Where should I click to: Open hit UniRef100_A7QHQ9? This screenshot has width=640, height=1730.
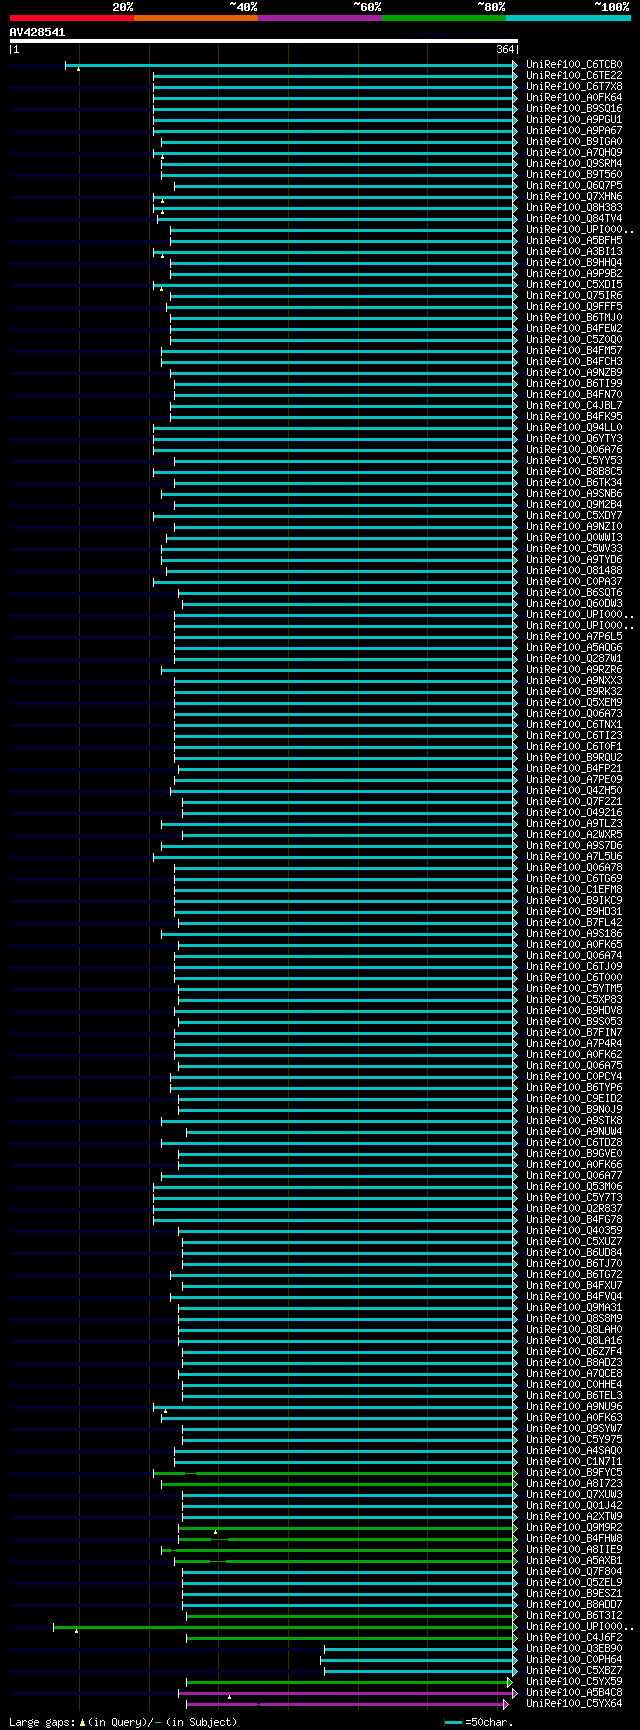574,153
